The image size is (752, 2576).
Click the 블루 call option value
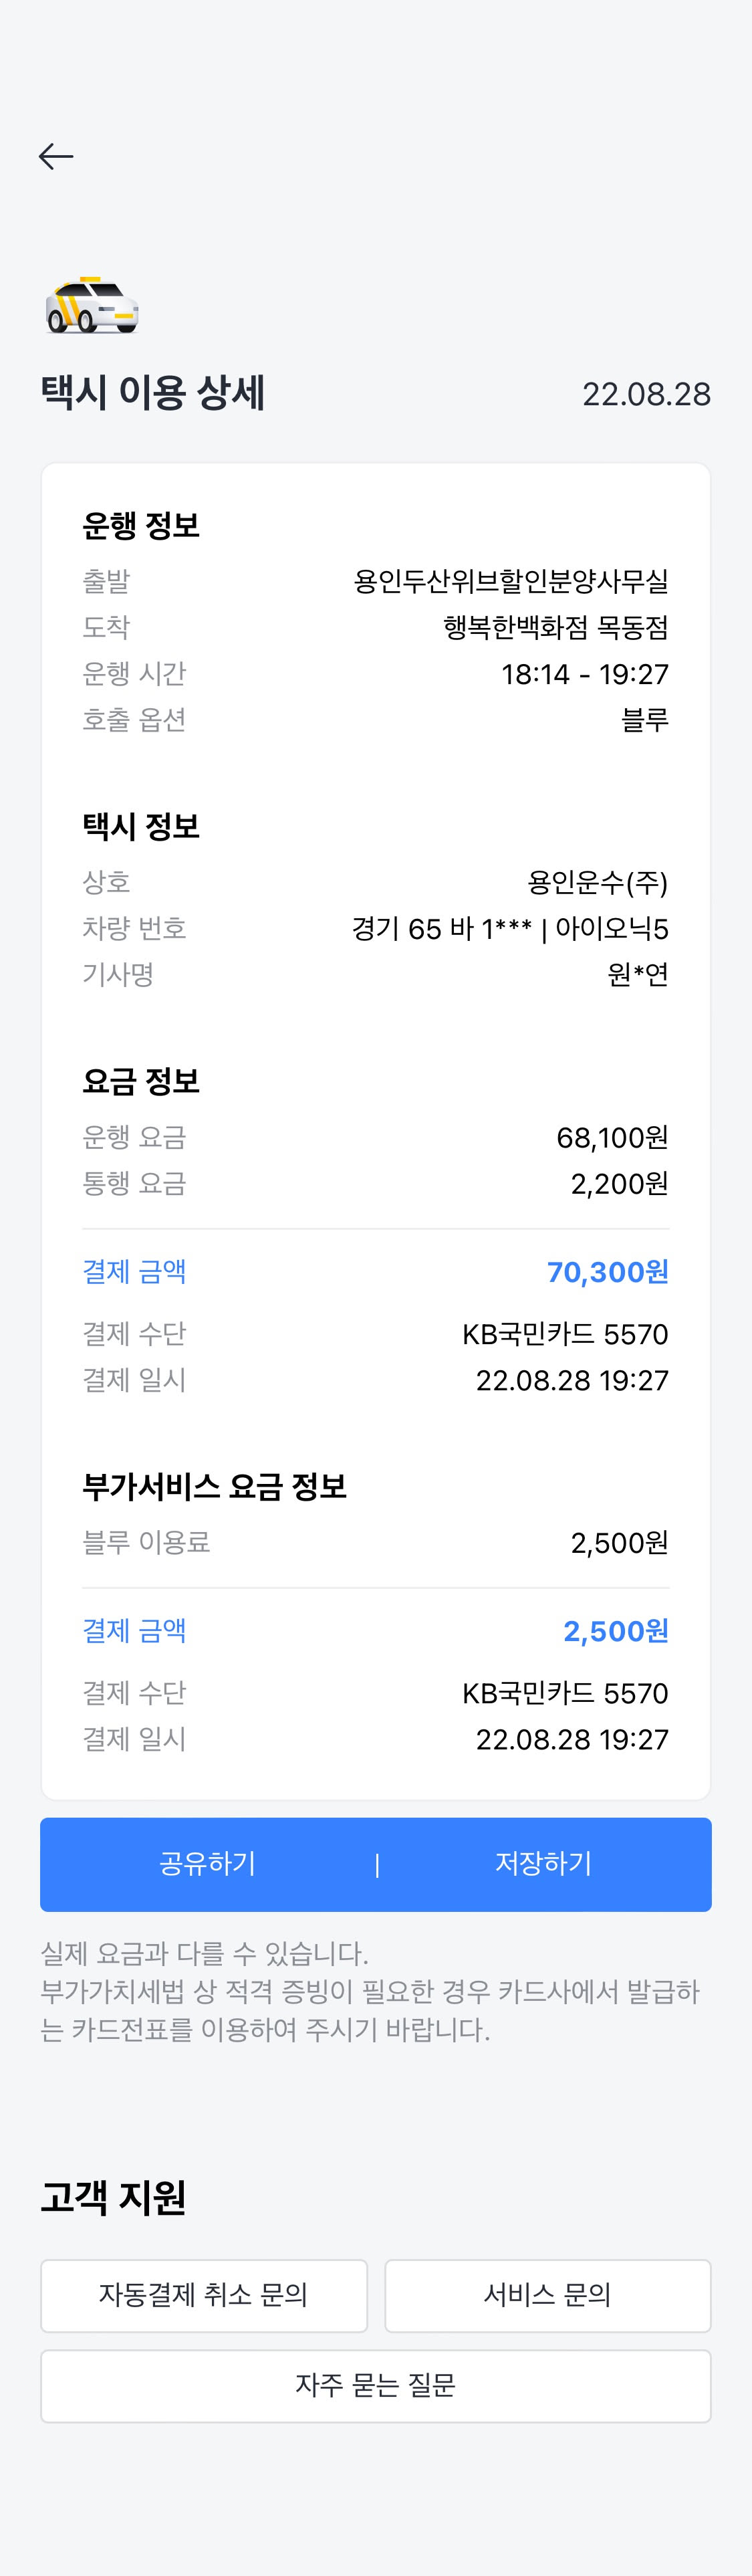pos(644,720)
